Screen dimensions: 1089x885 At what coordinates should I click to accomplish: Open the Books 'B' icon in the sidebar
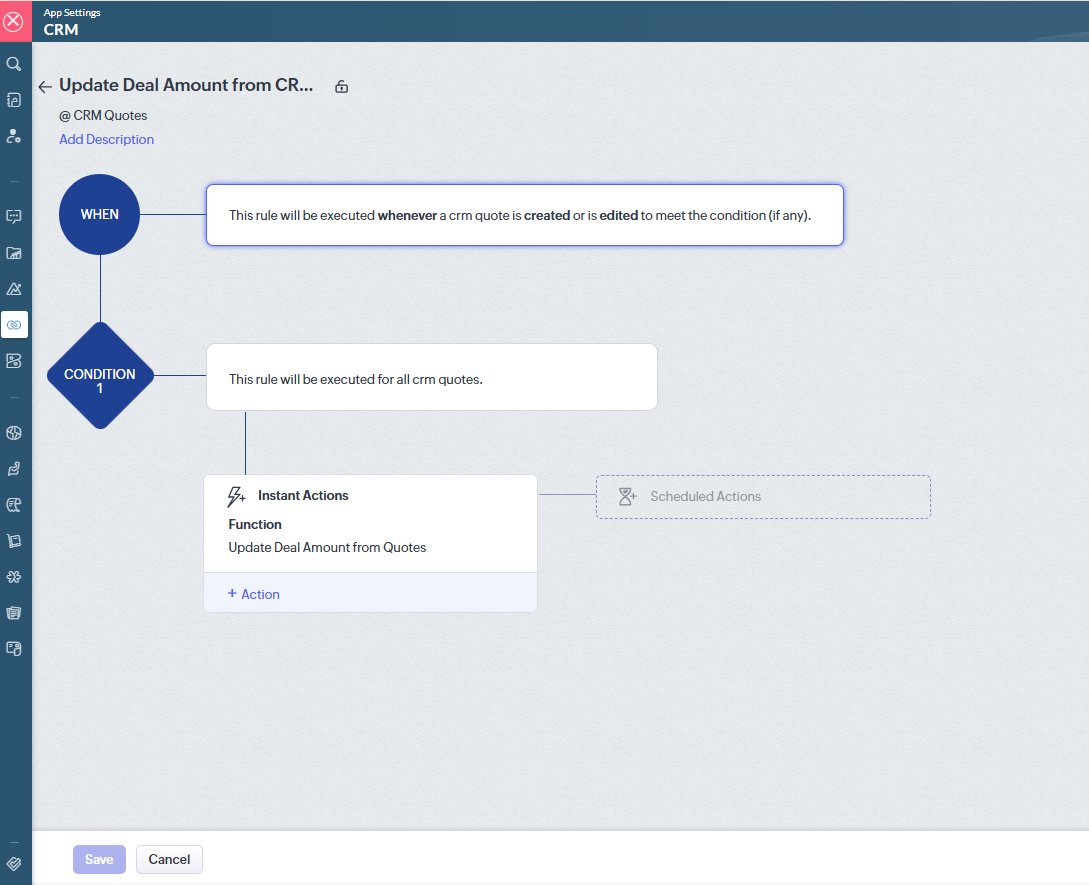(x=14, y=361)
